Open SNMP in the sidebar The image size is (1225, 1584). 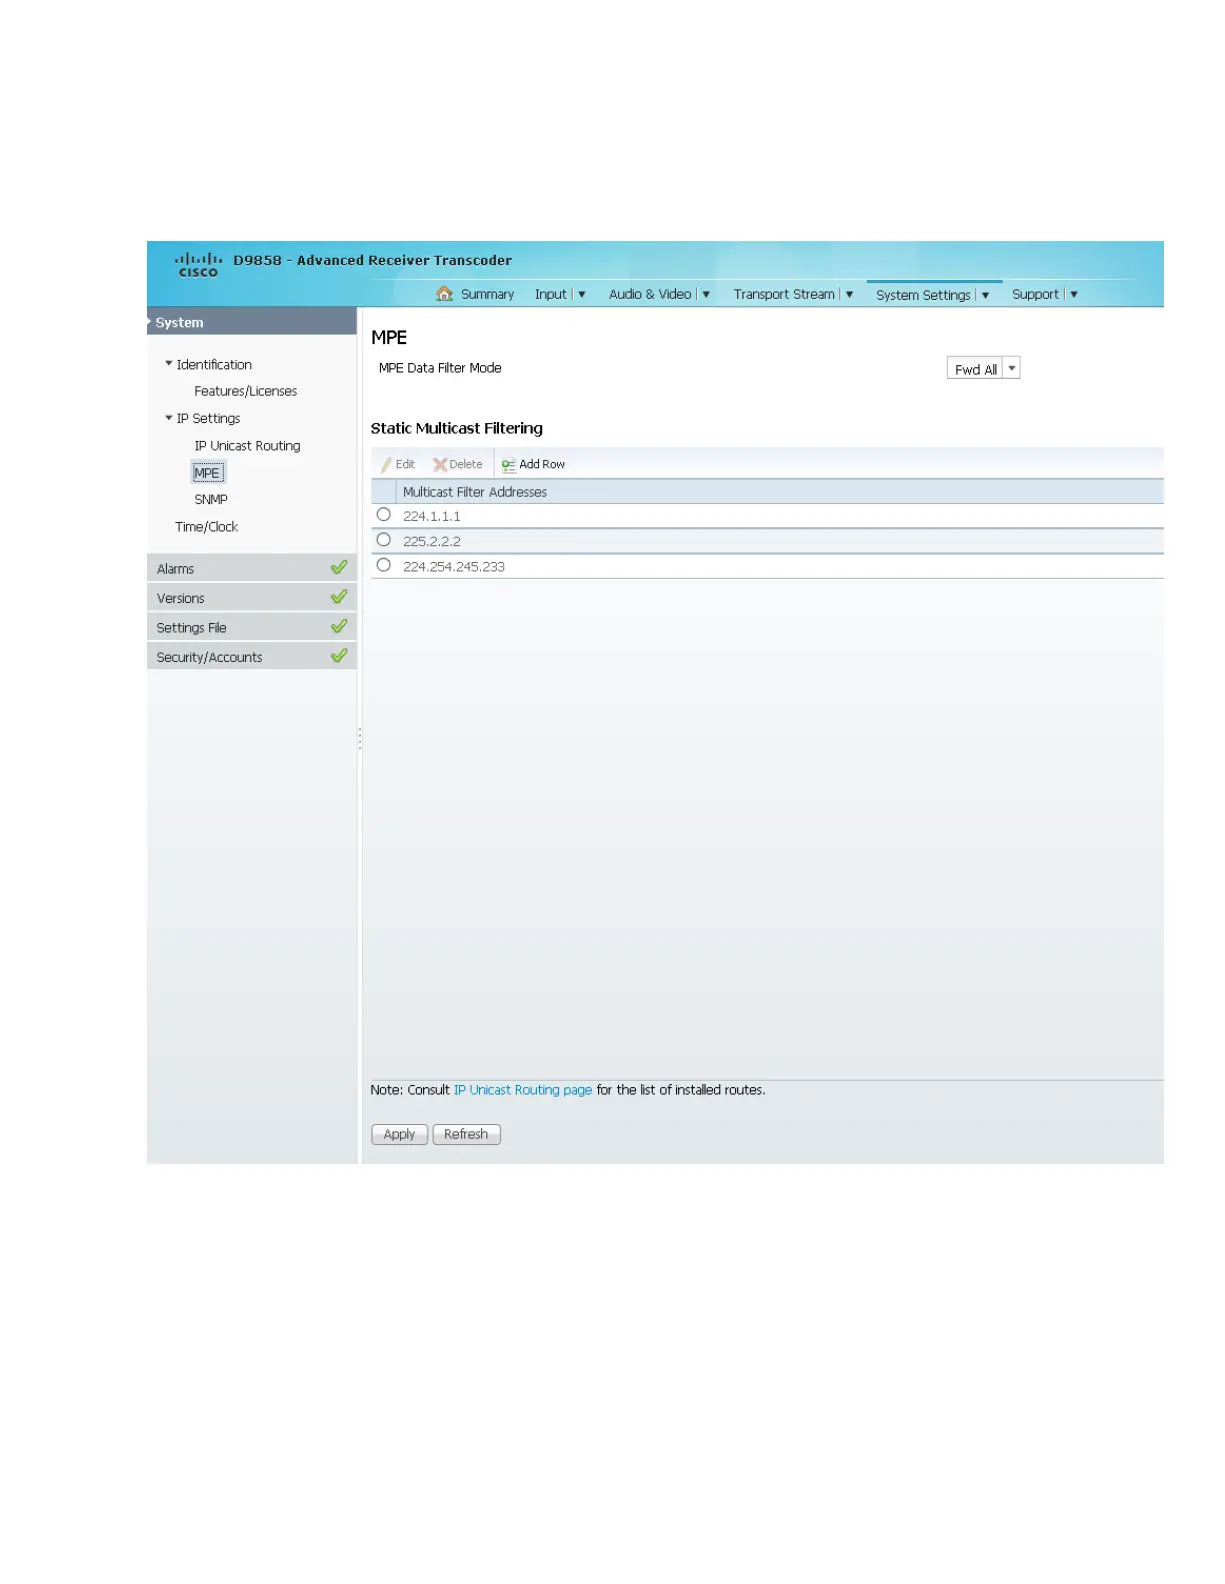(x=211, y=499)
